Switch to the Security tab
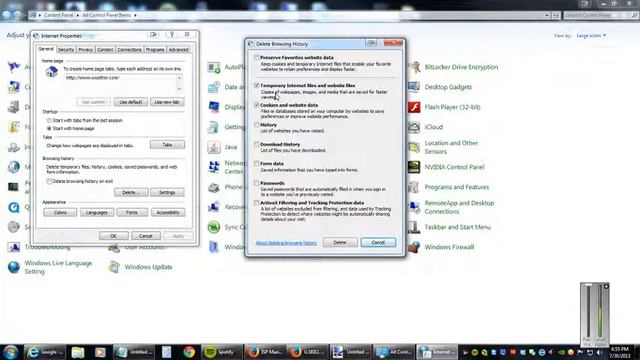 pyautogui.click(x=66, y=50)
